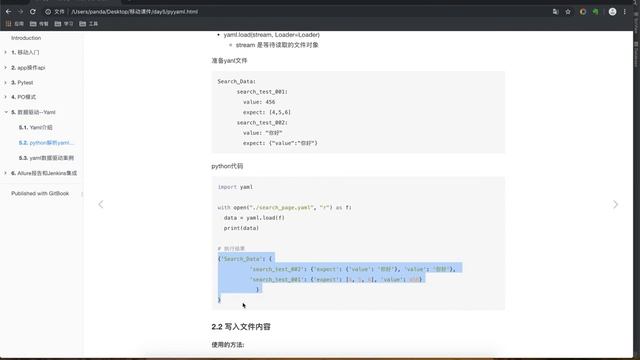The width and height of the screenshot is (640, 360).
Task: Expand the PO模式 chapter chevron
Action: click(6, 97)
